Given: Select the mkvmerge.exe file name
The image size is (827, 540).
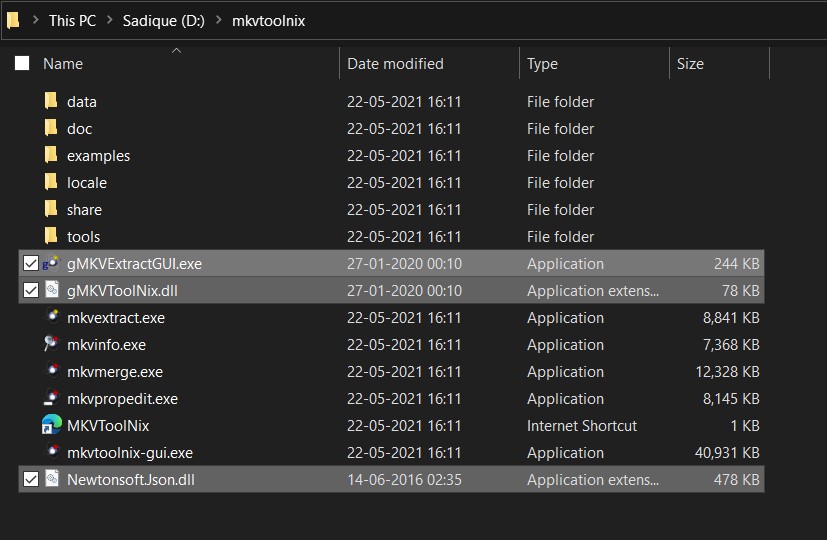Looking at the screenshot, I should 115,372.
